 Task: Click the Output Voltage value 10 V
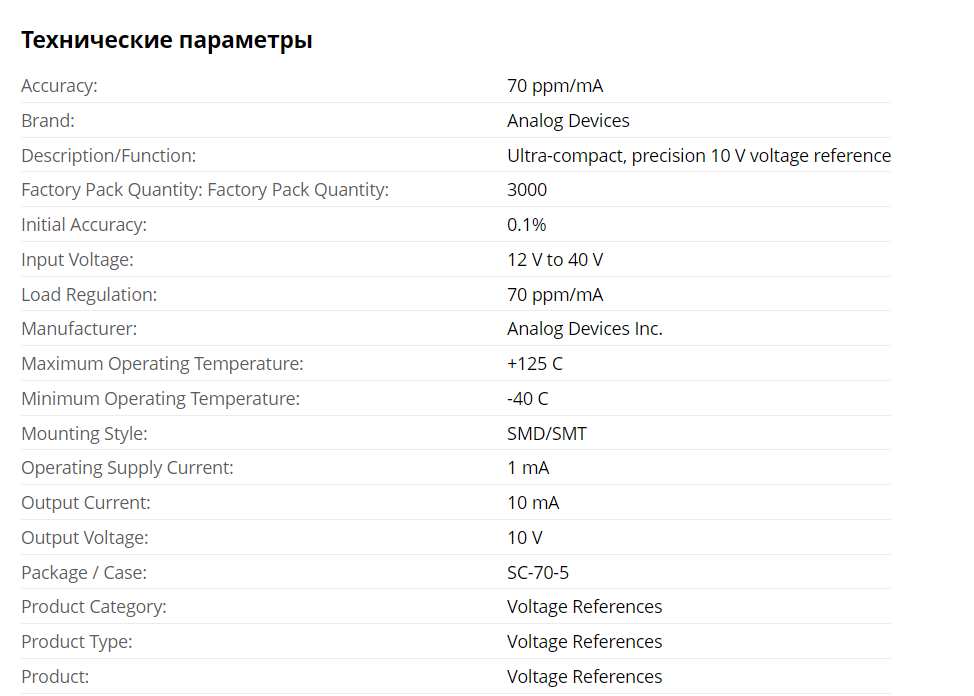coord(525,538)
